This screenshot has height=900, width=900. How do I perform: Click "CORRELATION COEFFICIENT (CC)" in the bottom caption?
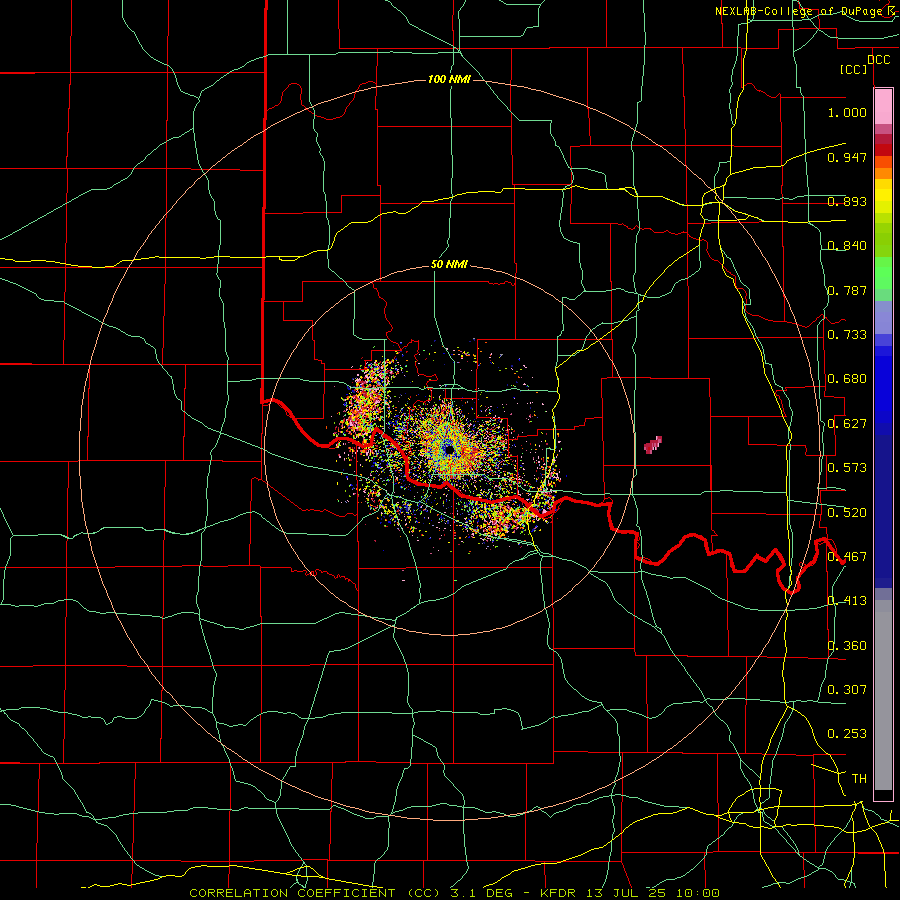[x=315, y=893]
